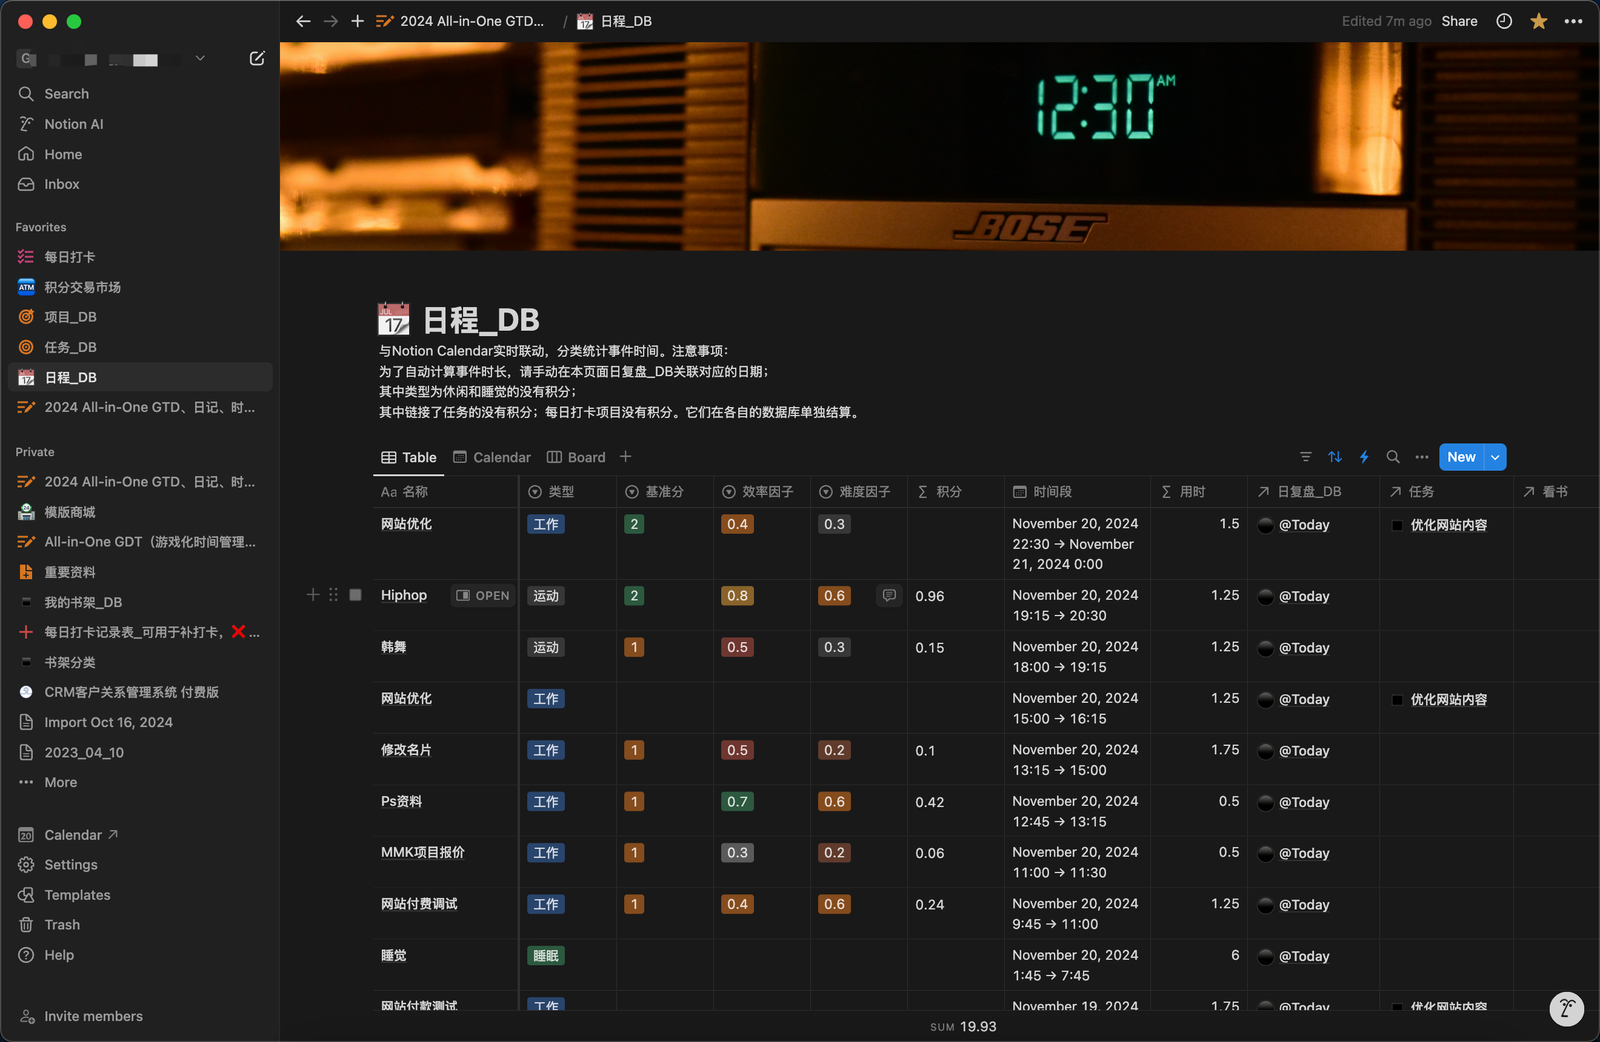Screen dimensions: 1600x1042
Task: Select the Hiphop row checkbox
Action: (355, 595)
